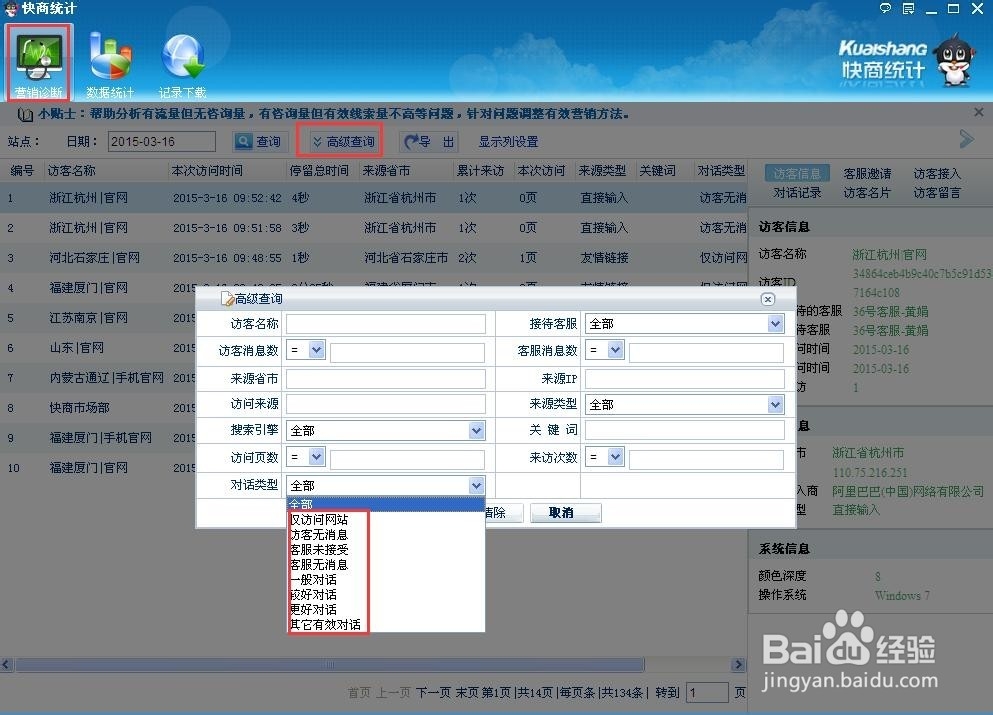Open the 搜索引擎 dropdown

pos(473,430)
